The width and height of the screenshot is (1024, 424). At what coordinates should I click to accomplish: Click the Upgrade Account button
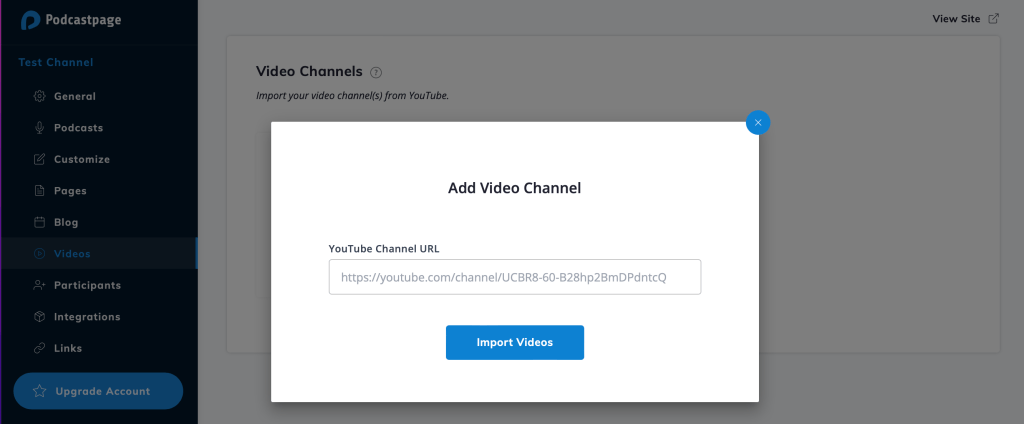(98, 391)
